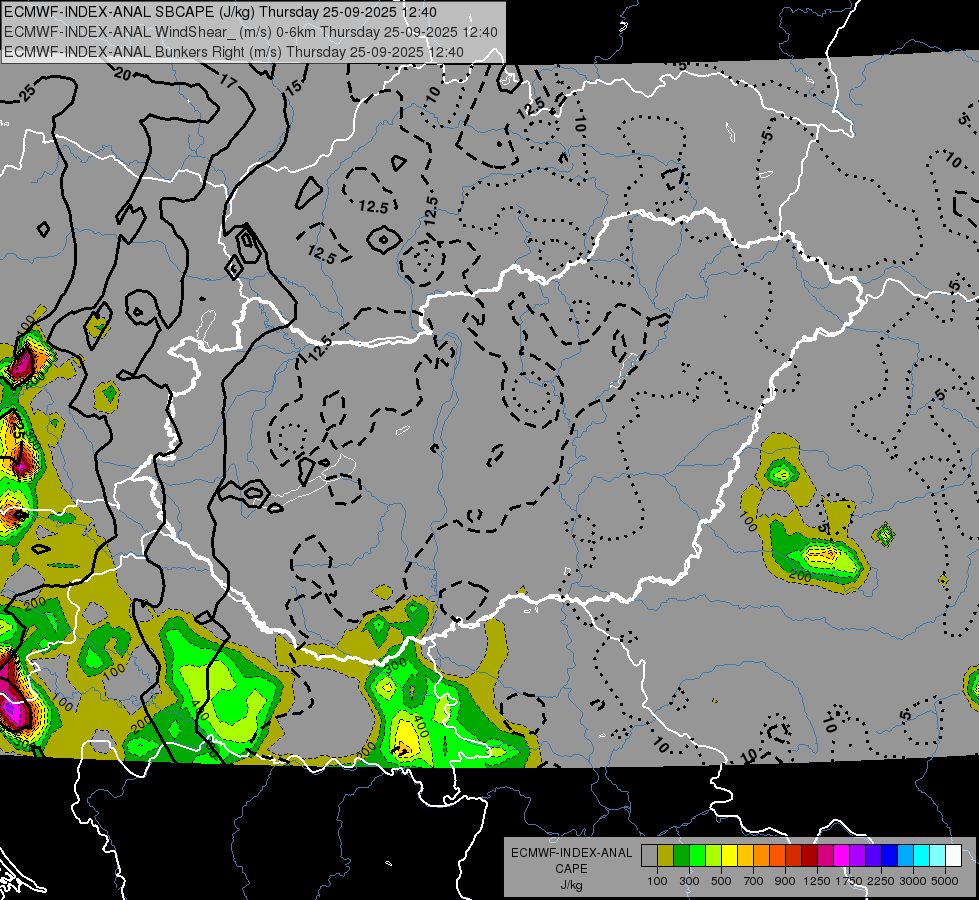Click the legend title ECMWF-INDEX-ANAL
Image resolution: width=979 pixels, height=900 pixels.
click(x=571, y=853)
